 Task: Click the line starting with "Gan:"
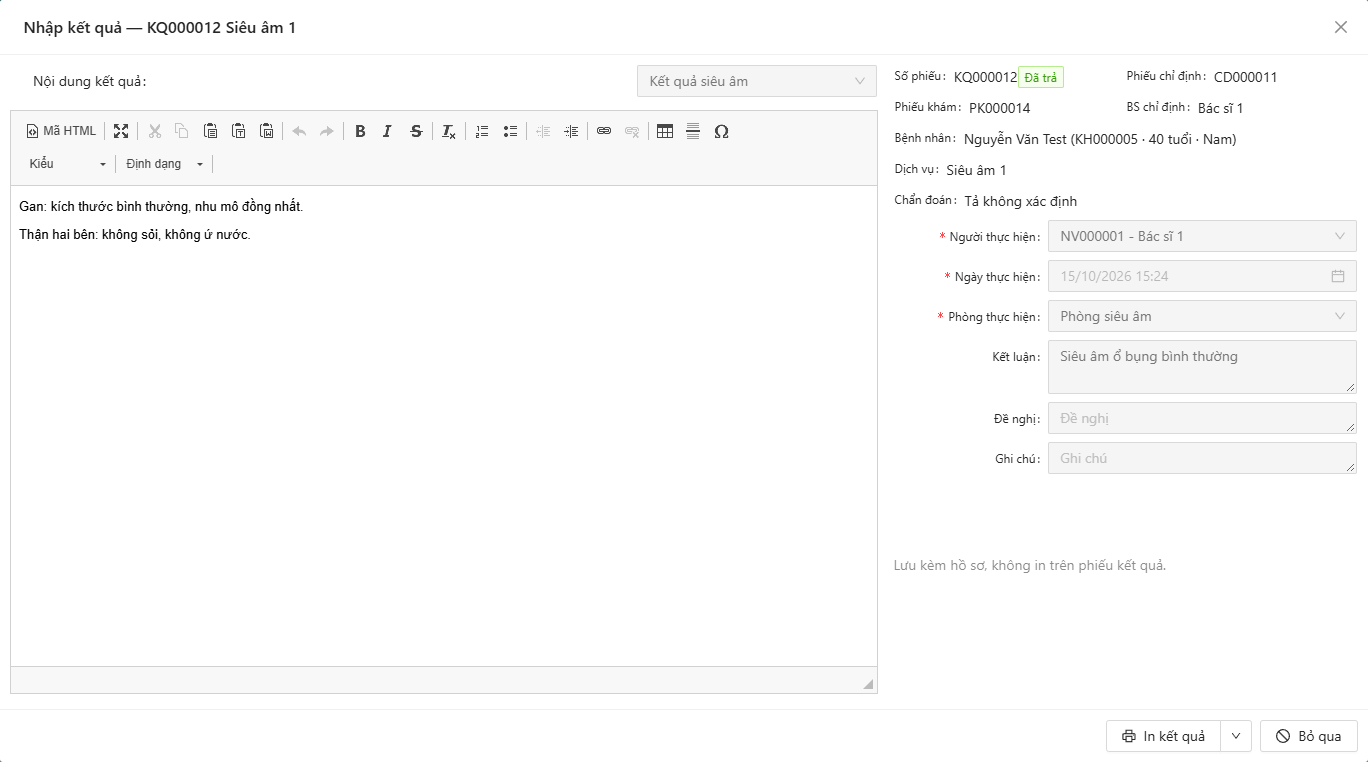tap(161, 207)
